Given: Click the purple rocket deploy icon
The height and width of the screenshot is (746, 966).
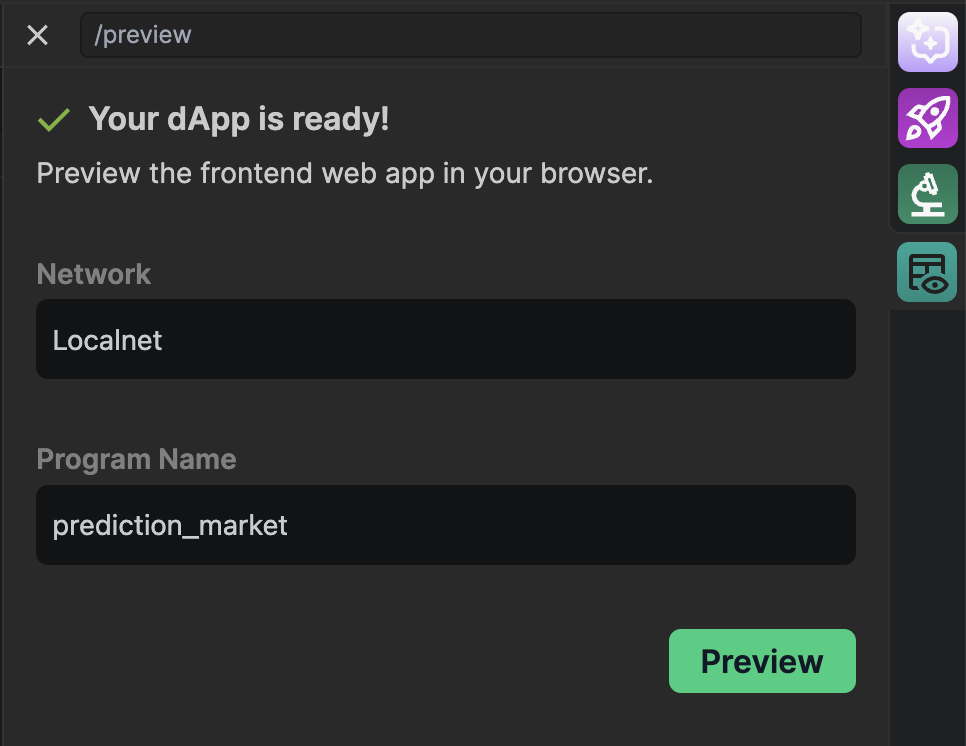Looking at the screenshot, I should tap(928, 118).
